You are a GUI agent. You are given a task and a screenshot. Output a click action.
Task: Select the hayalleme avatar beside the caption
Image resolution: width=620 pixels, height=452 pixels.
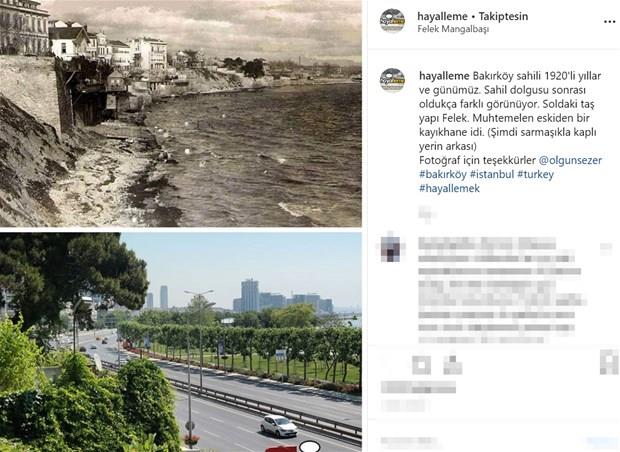tap(392, 79)
